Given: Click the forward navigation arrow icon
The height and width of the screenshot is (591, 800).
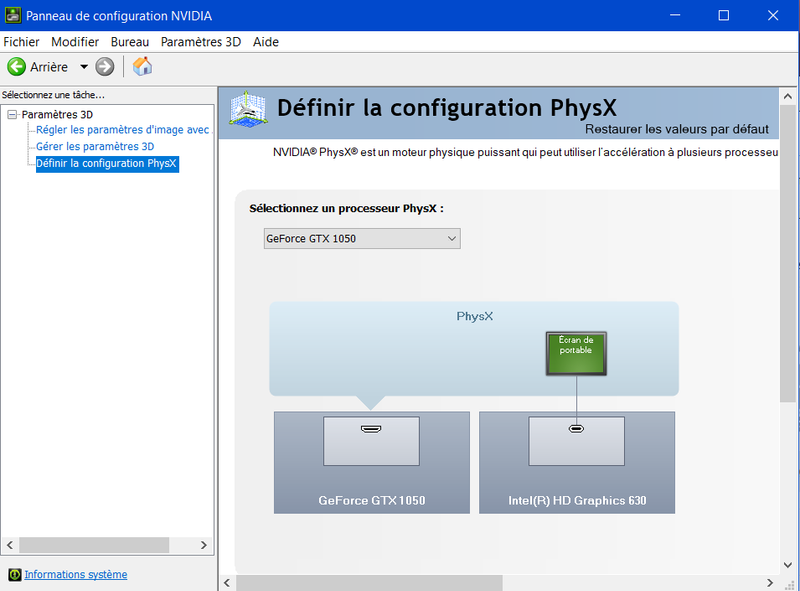Looking at the screenshot, I should (105, 67).
